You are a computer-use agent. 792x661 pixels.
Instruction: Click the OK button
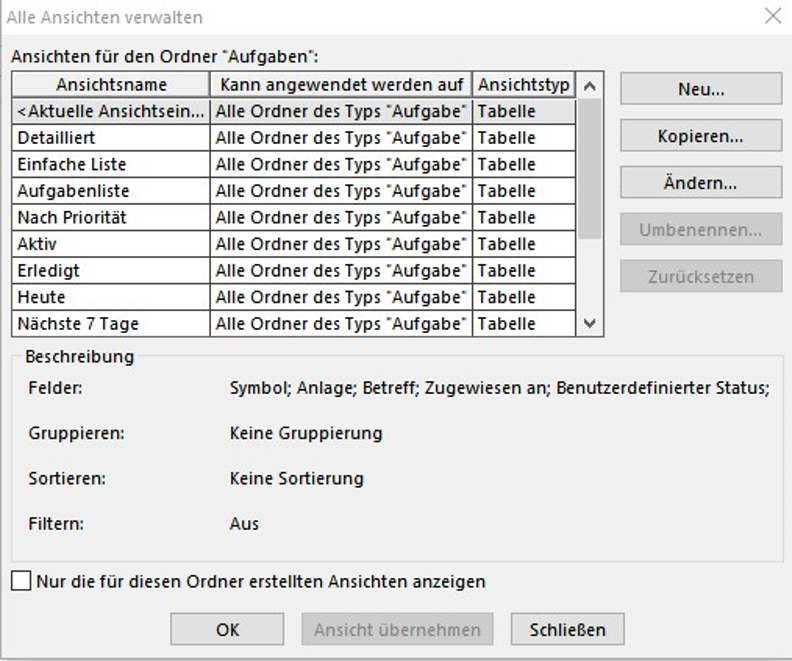pos(227,629)
